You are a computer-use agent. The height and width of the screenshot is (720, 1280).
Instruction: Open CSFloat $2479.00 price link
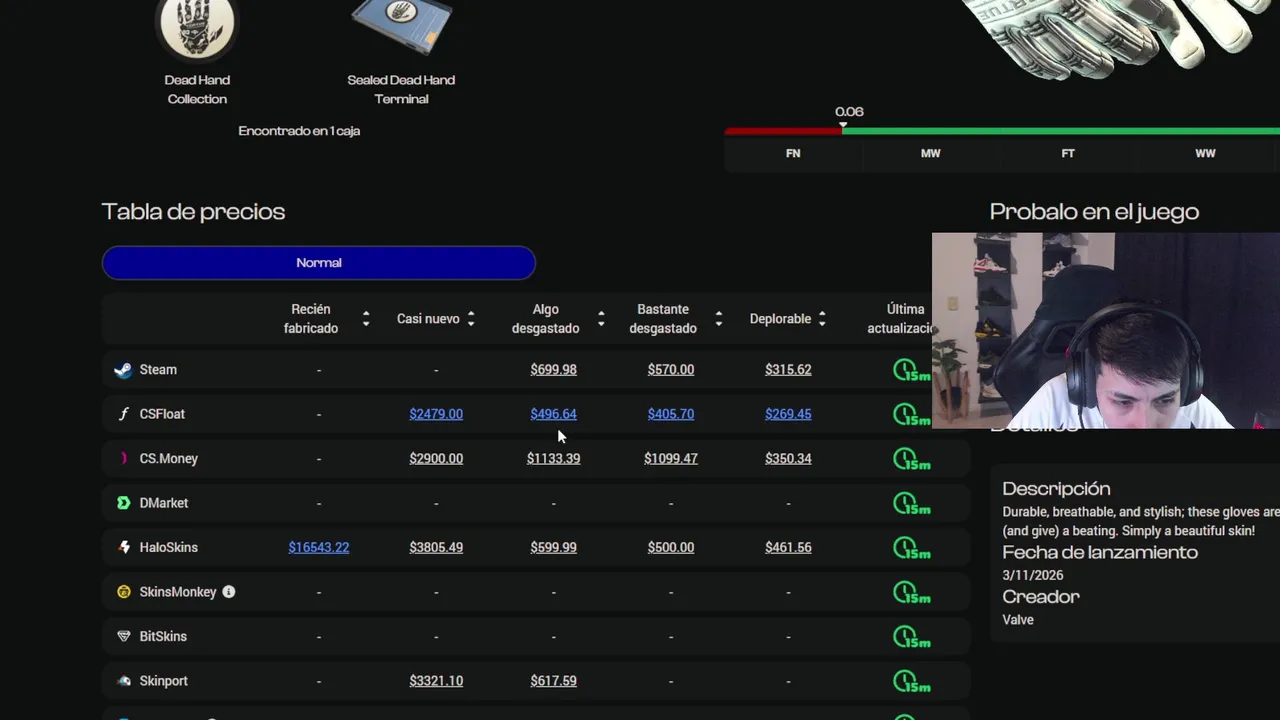436,414
